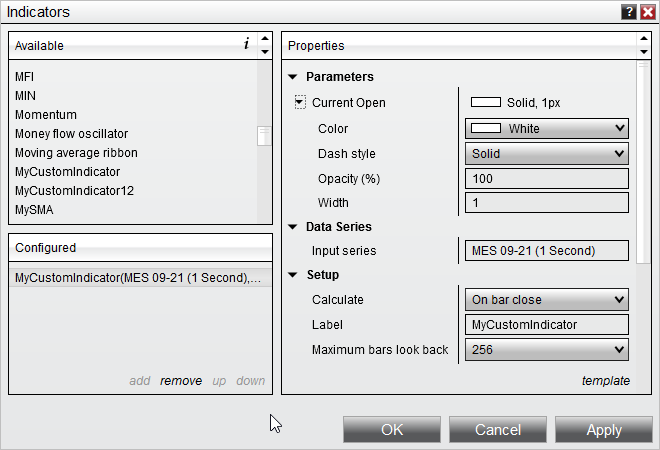
Task: Select MySMA in the Available indicators
Action: point(34,210)
